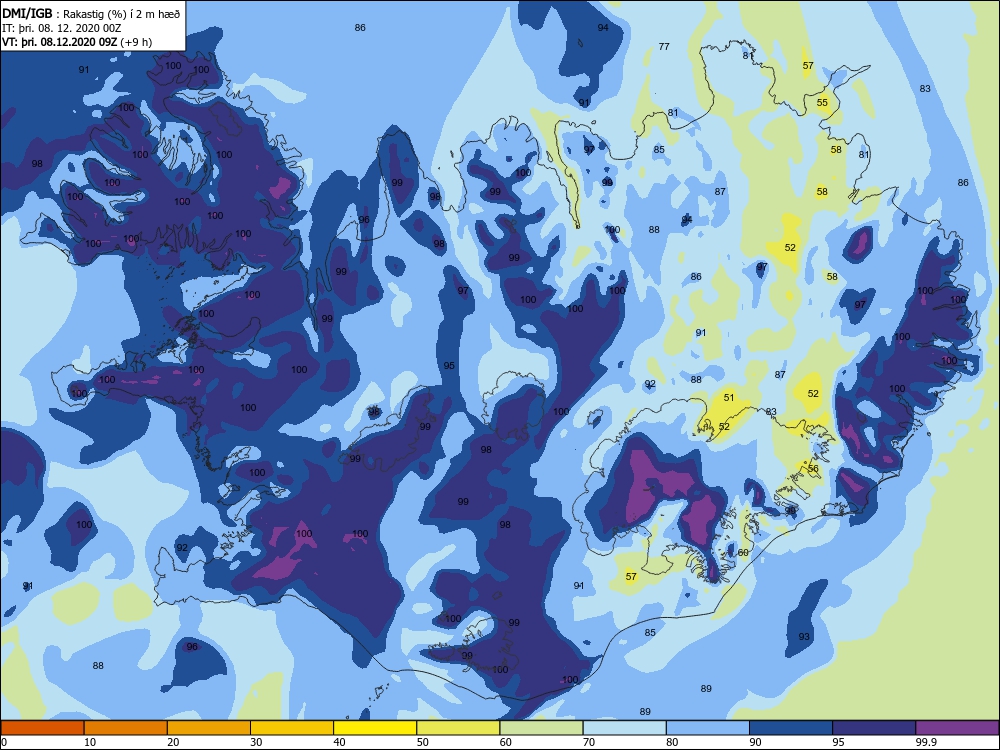Image resolution: width=1000 pixels, height=750 pixels.
Task: Click the legend scale label 70
Action: [x=589, y=742]
